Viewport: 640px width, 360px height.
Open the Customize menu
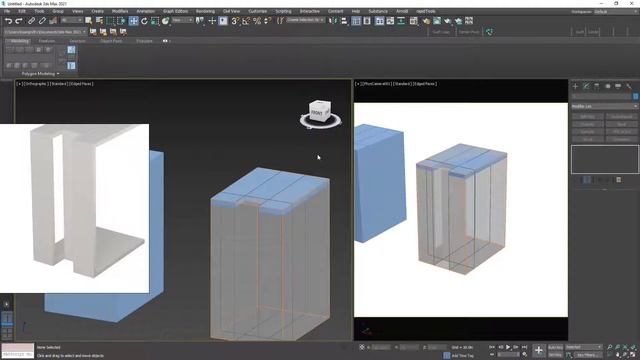pyautogui.click(x=258, y=11)
